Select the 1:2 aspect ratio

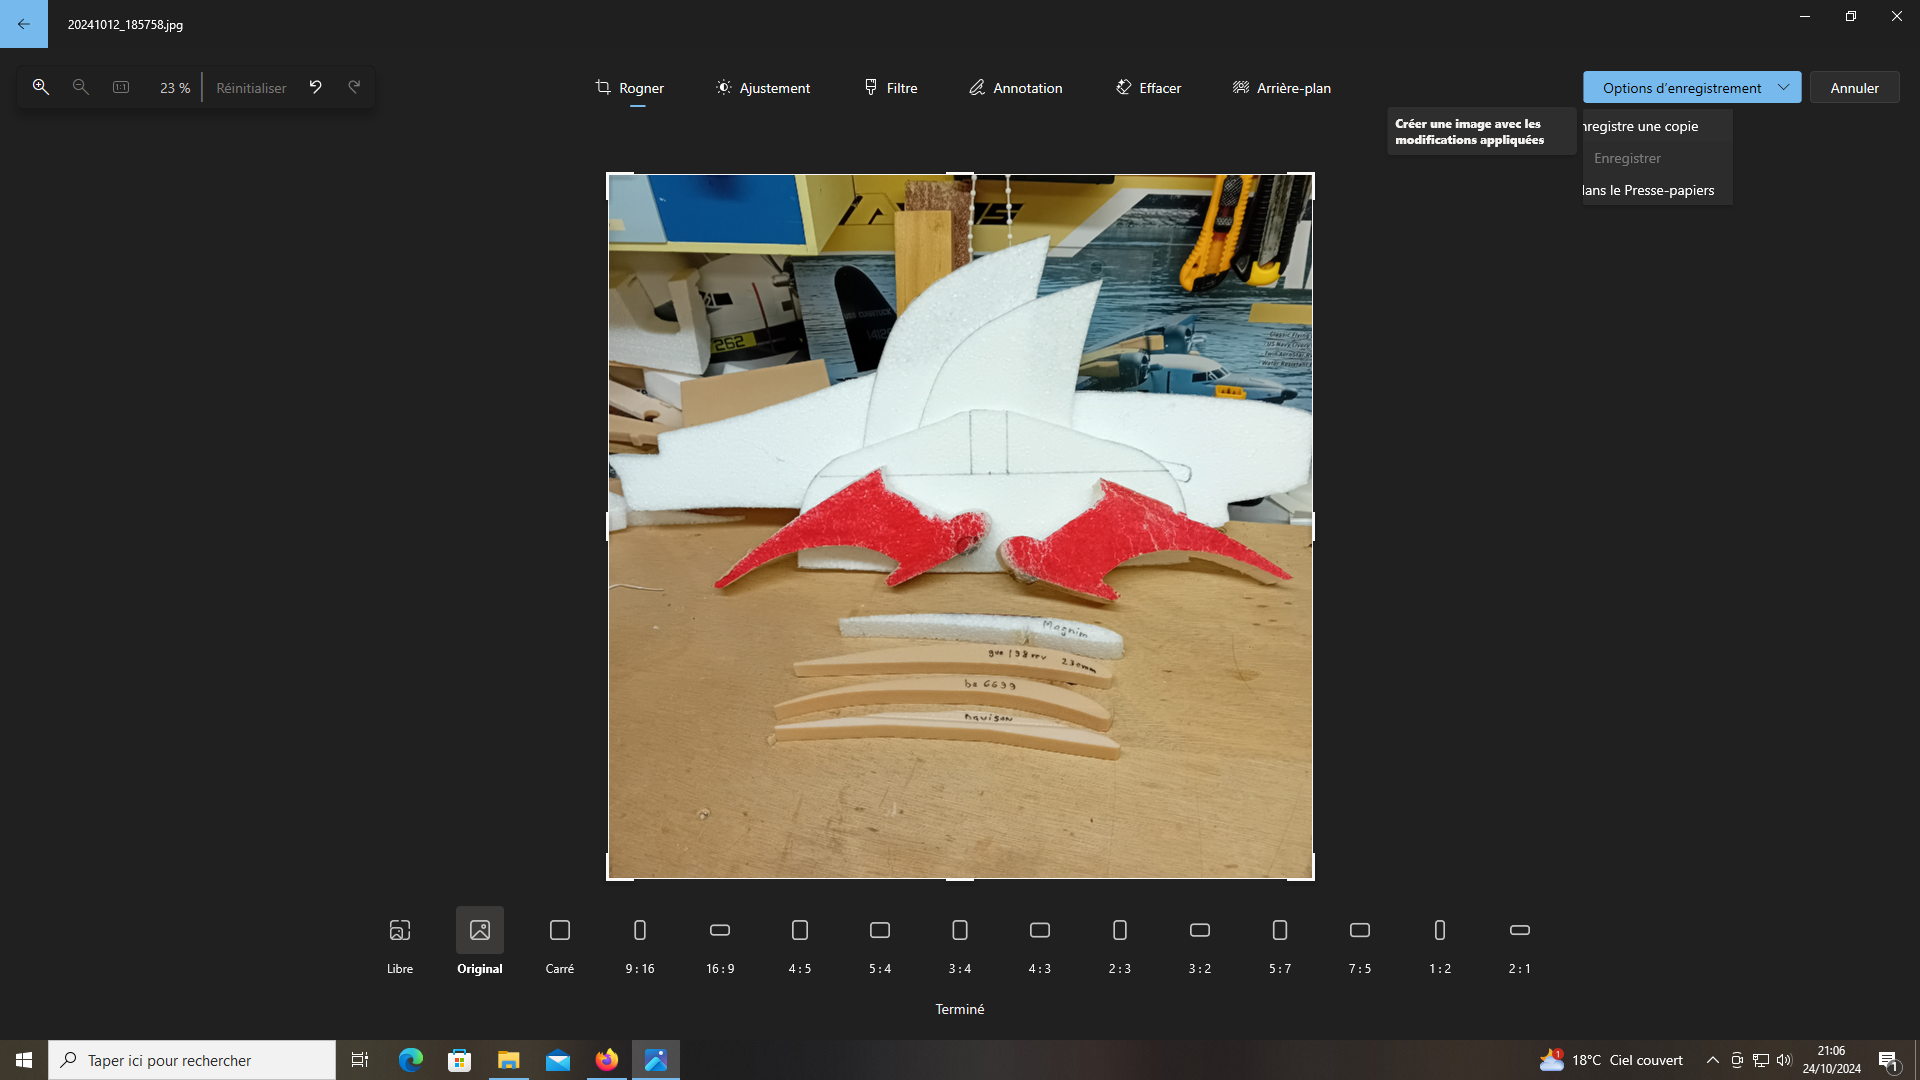coord(1440,944)
